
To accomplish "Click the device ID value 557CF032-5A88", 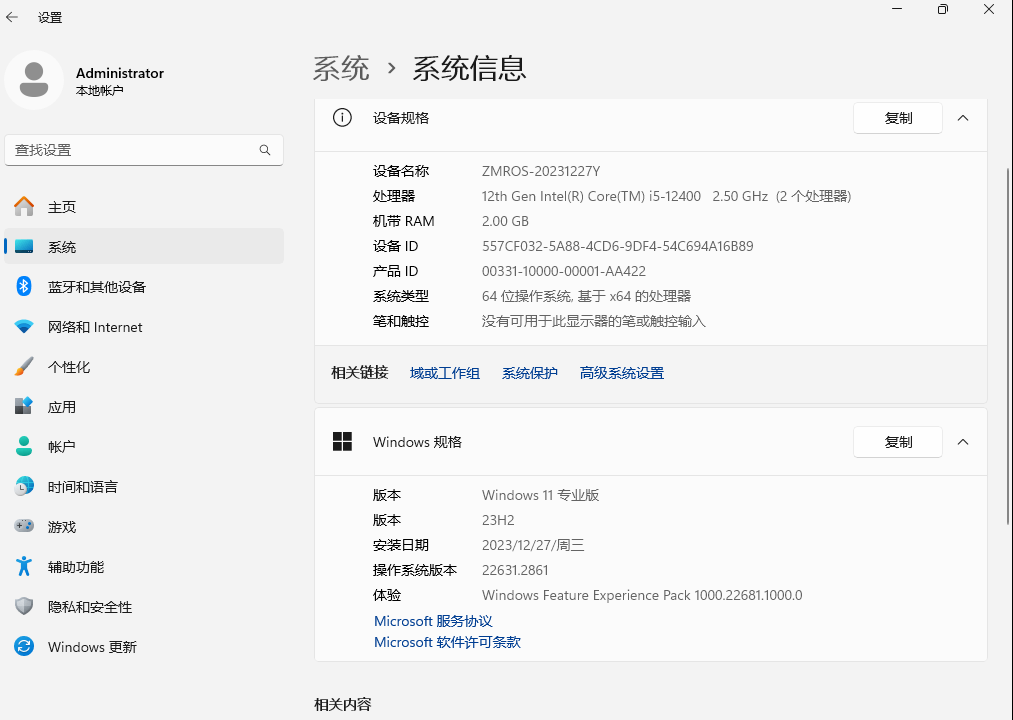I will [x=618, y=246].
